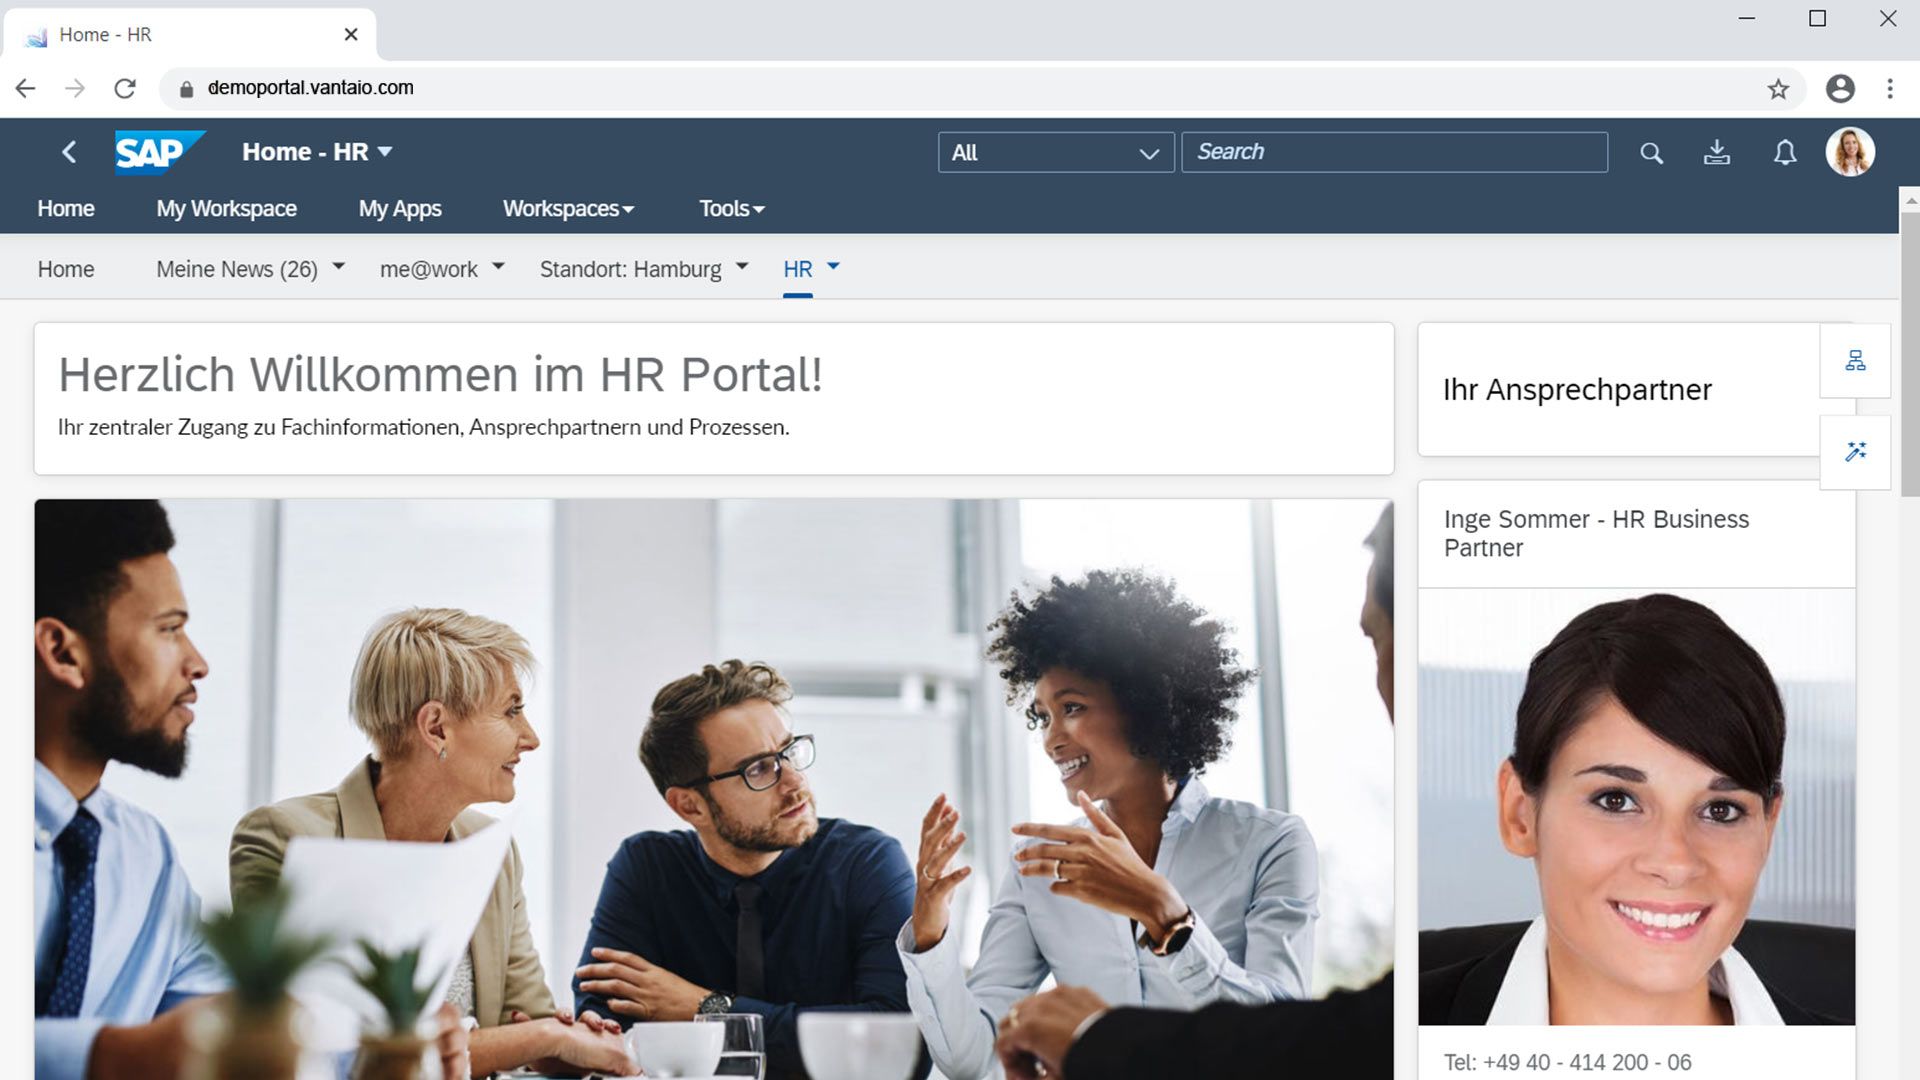Open the Tools menu in top navigation
1920x1080 pixels.
point(729,208)
